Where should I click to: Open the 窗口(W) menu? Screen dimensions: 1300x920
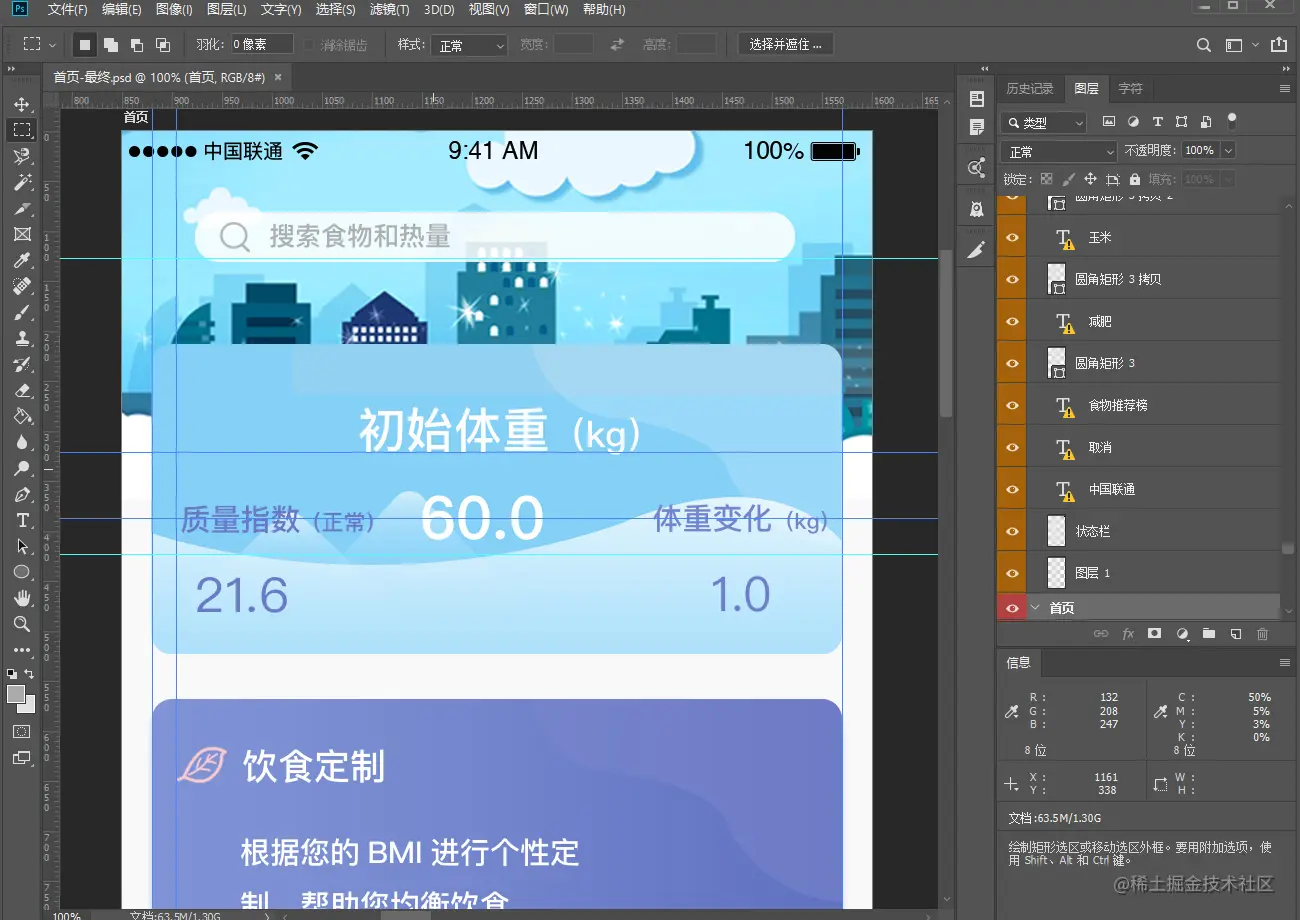point(546,10)
